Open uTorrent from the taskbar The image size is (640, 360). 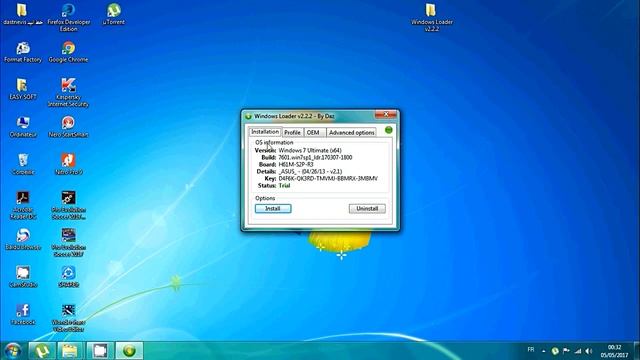click(x=42, y=351)
